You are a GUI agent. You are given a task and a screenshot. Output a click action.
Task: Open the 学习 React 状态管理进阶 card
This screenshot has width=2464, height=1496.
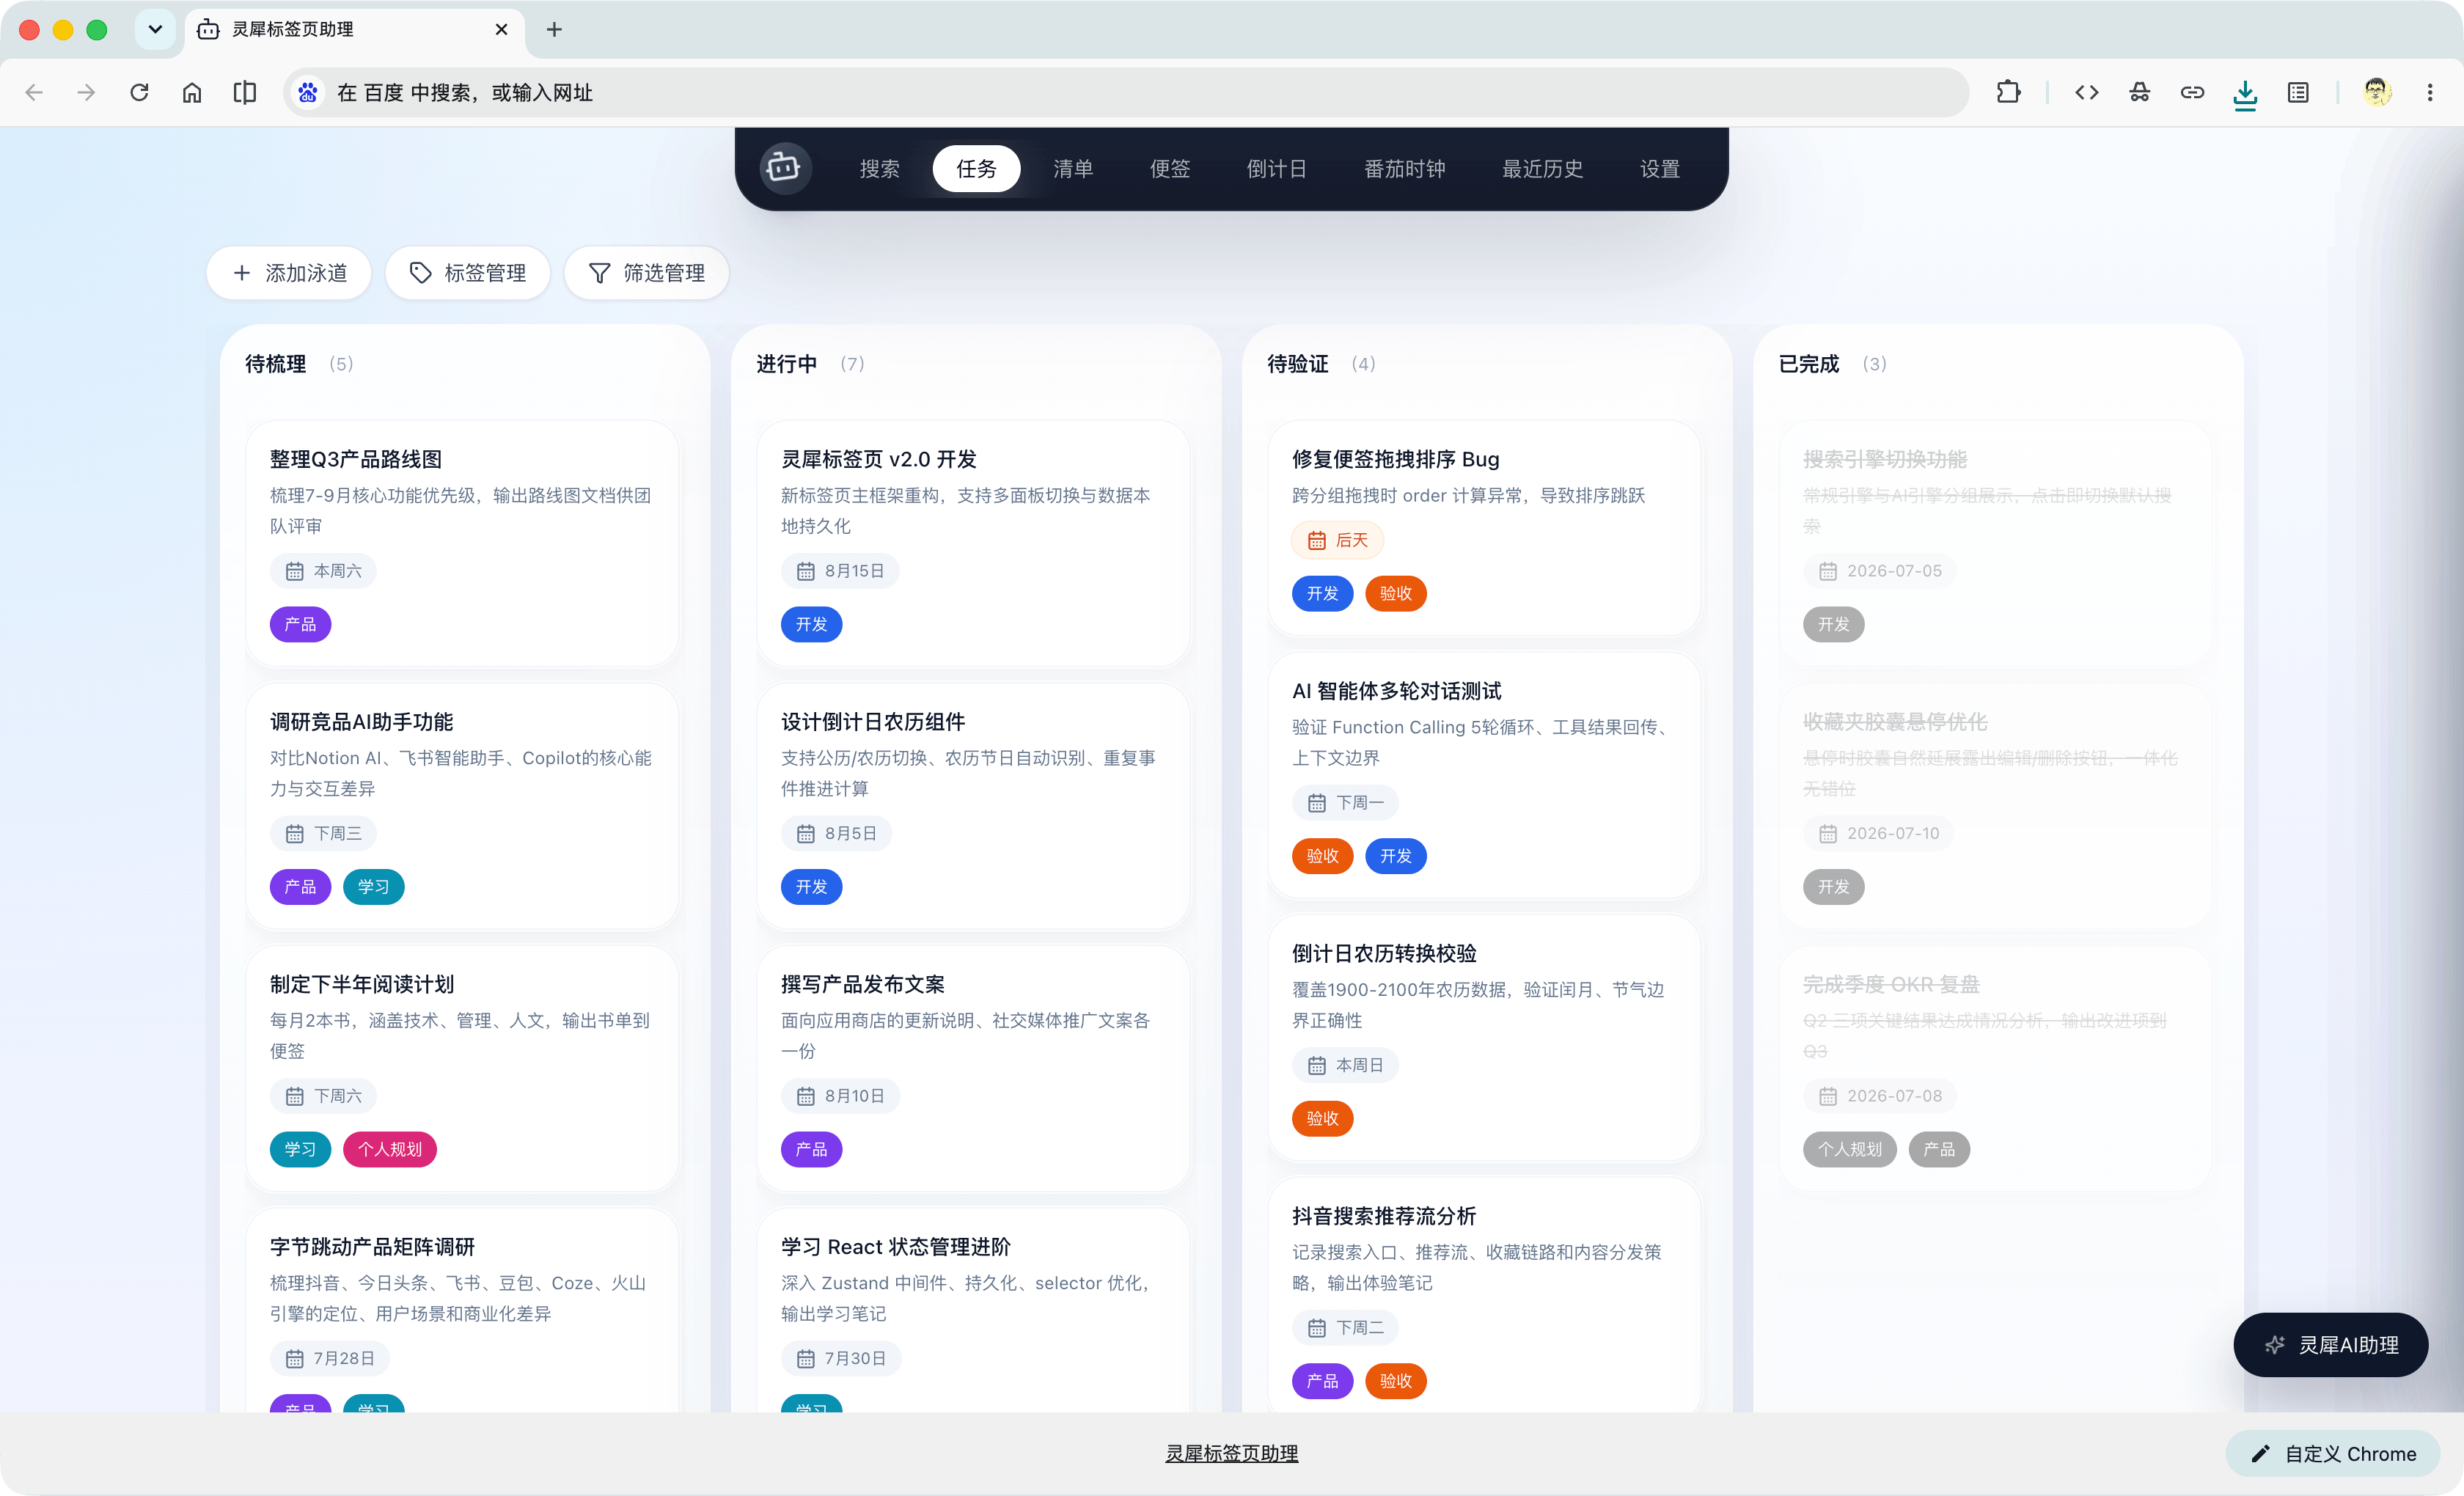[x=973, y=1310]
